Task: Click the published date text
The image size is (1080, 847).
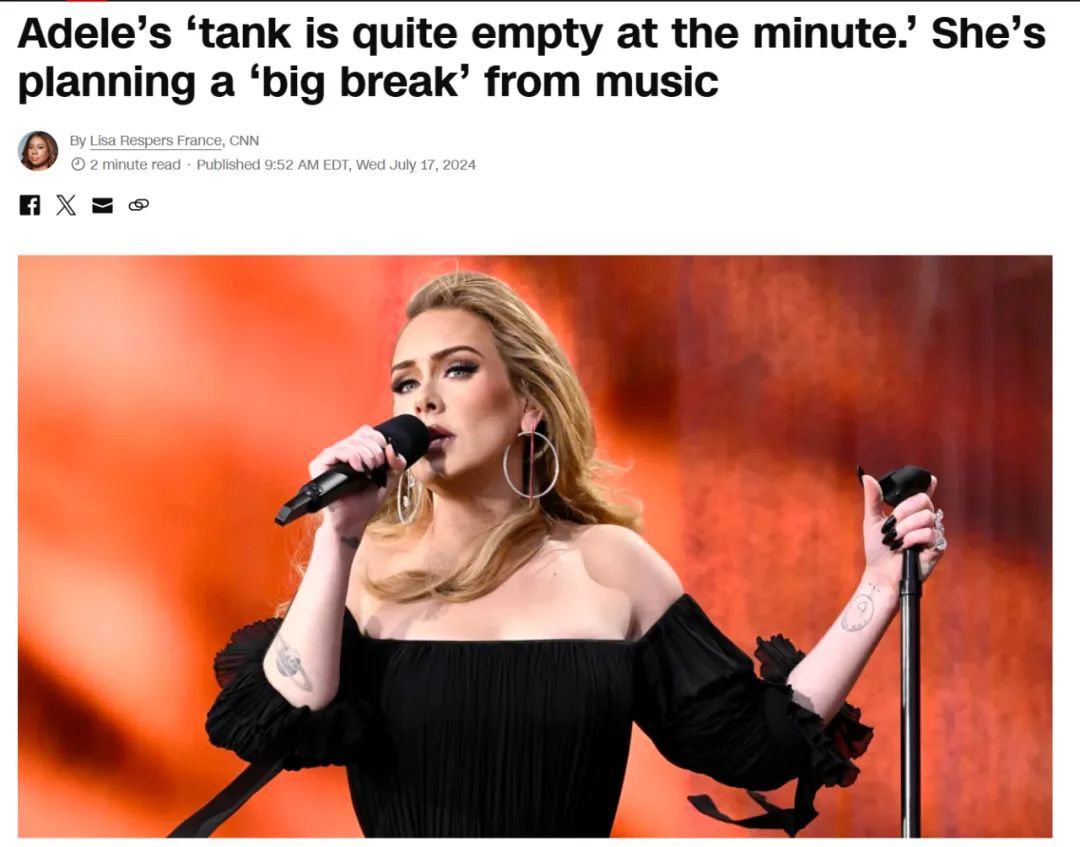Action: point(336,165)
